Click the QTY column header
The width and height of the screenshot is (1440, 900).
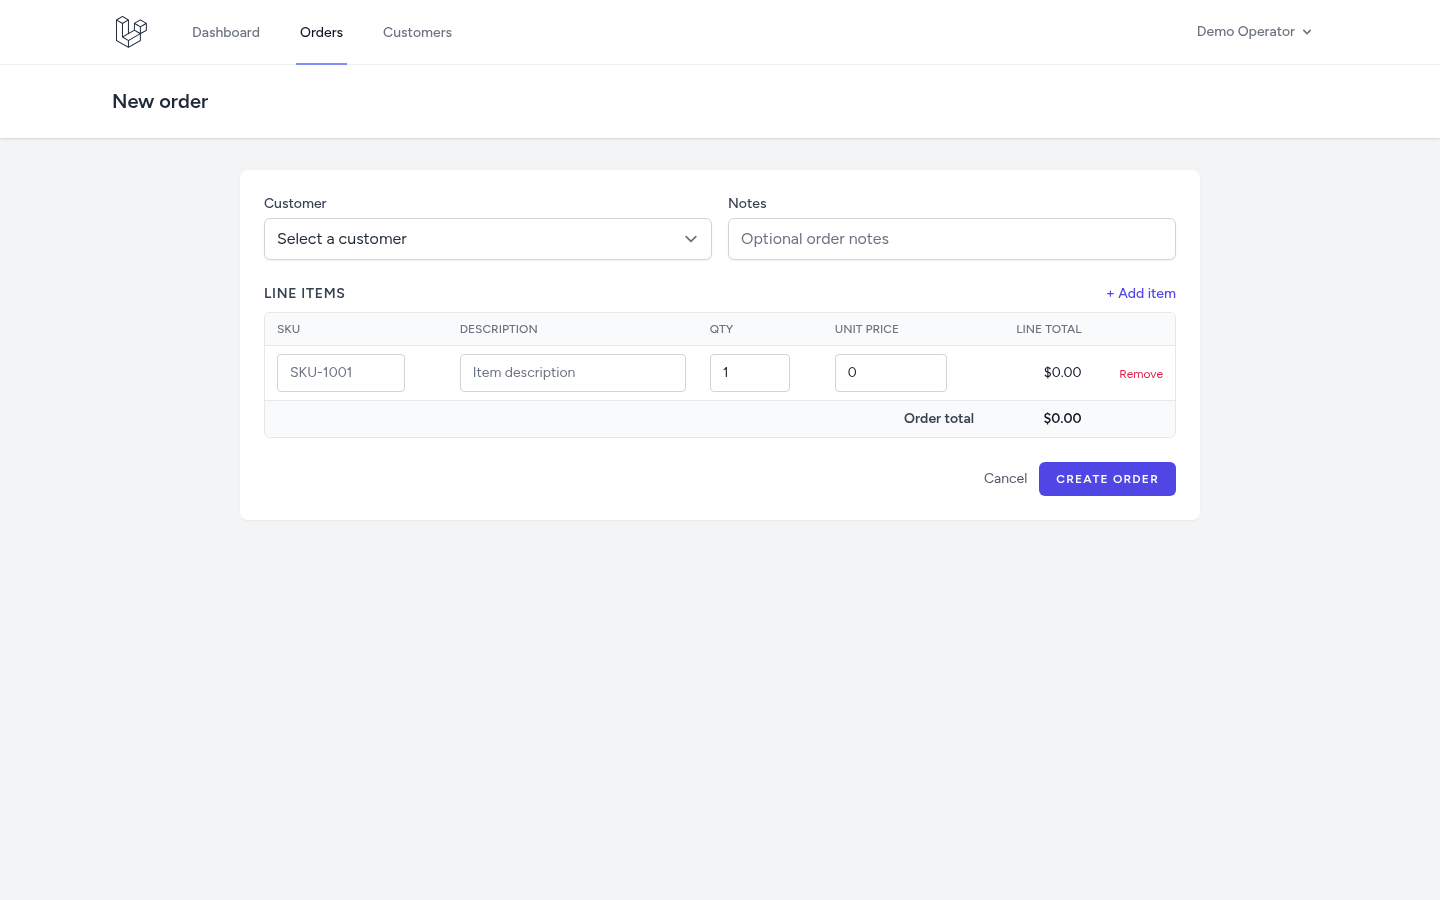coord(722,329)
